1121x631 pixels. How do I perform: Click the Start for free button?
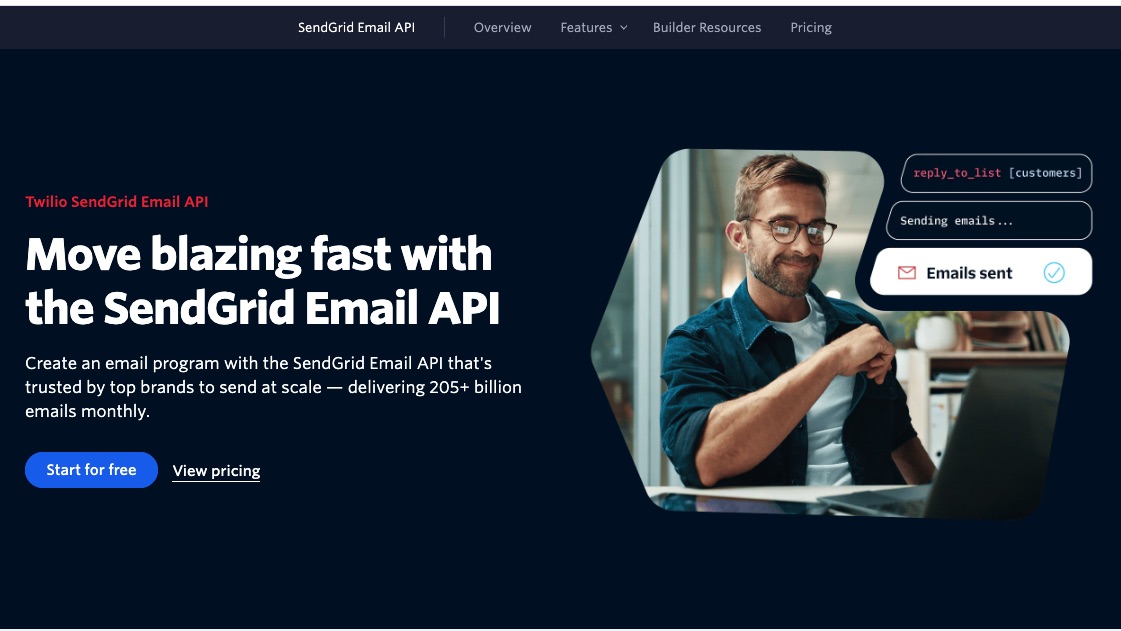coord(92,469)
